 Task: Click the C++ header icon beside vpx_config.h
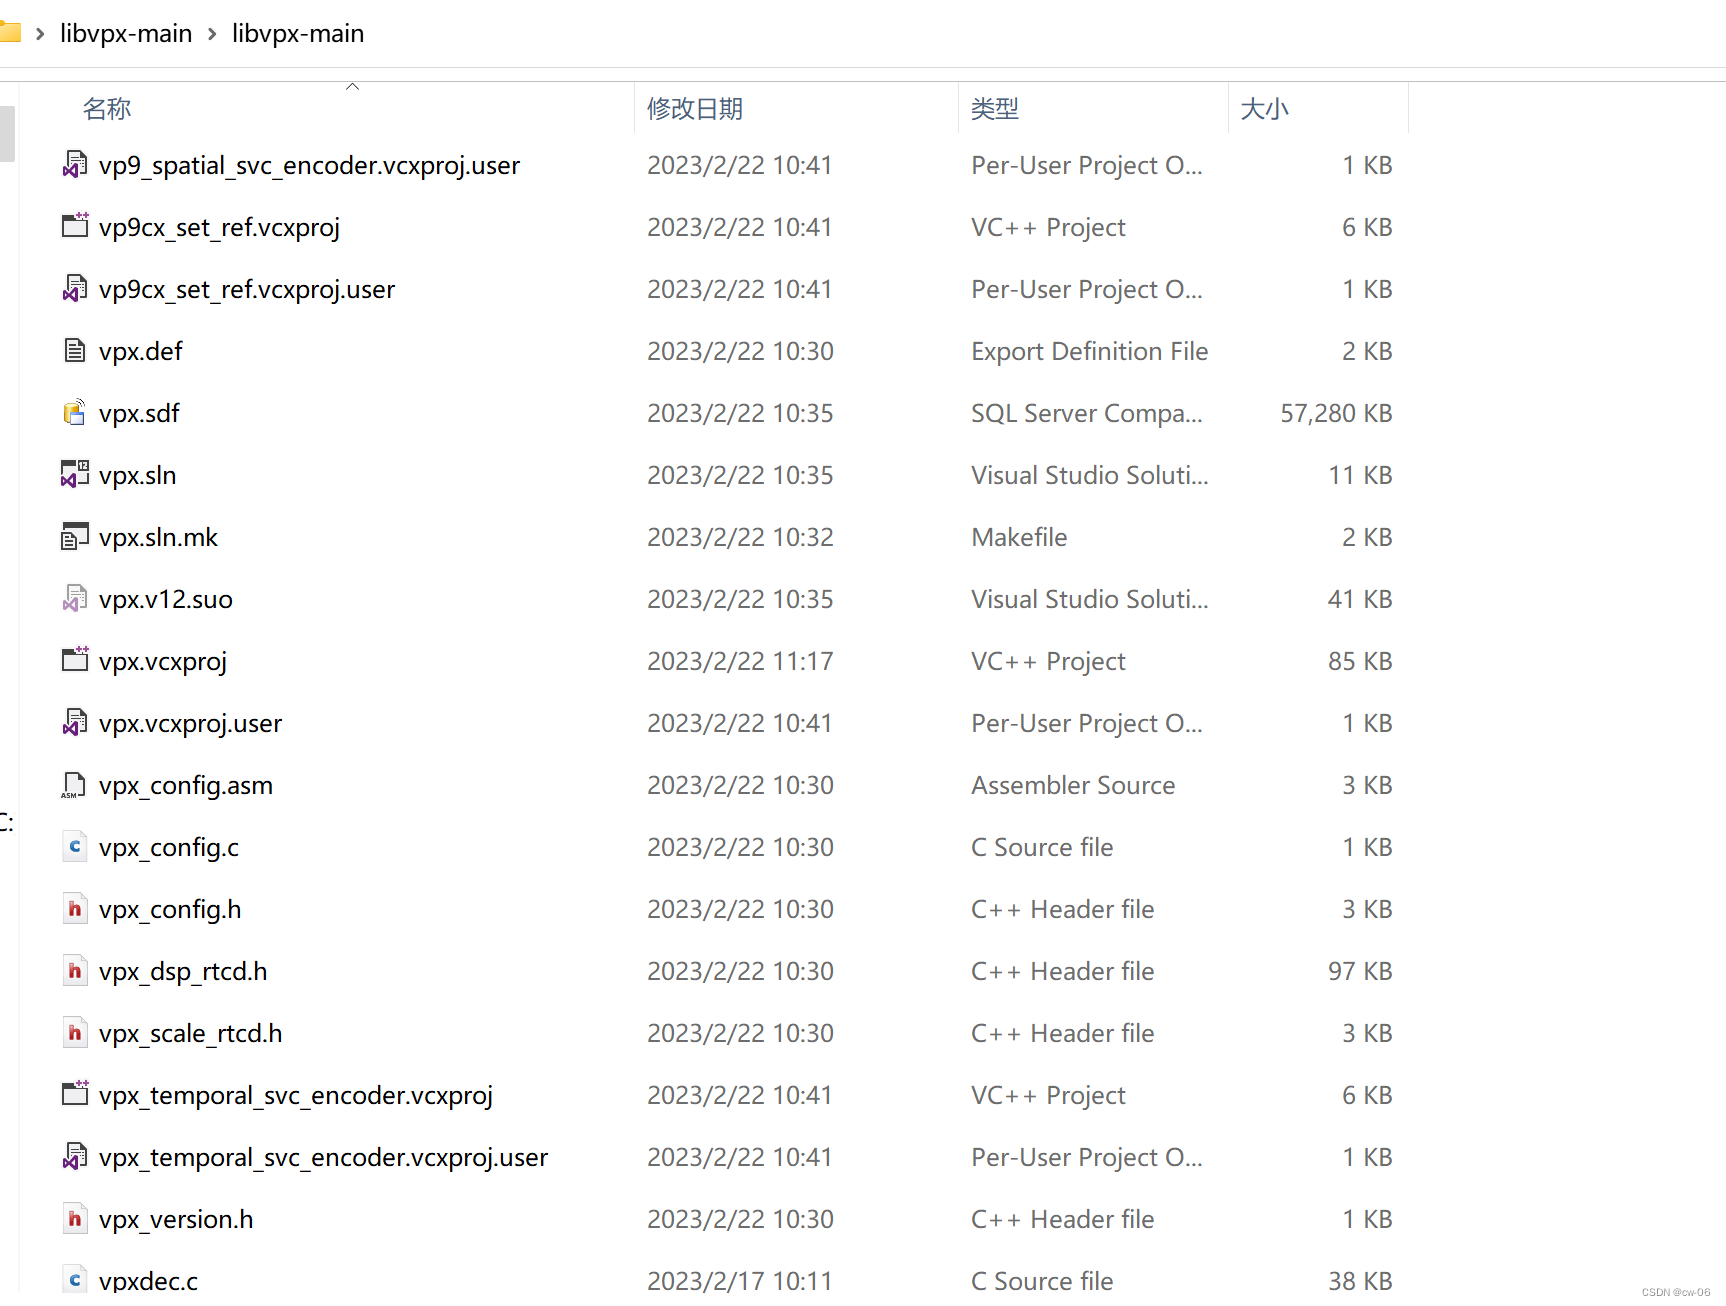coord(74,909)
